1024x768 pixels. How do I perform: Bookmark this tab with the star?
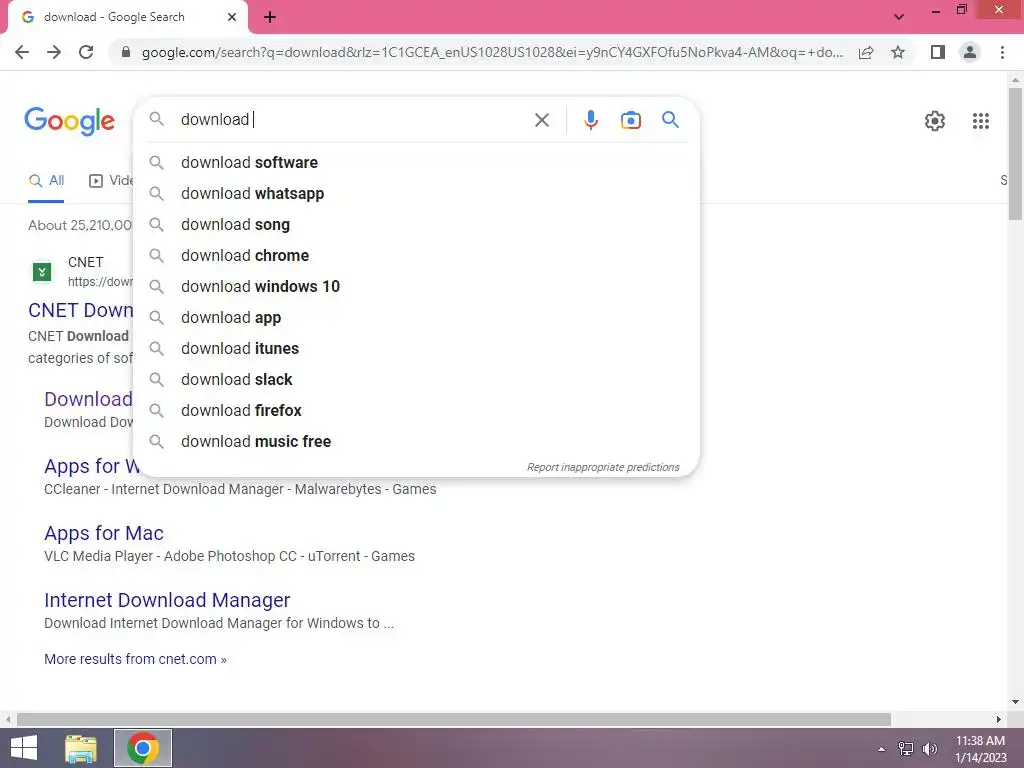coord(898,52)
